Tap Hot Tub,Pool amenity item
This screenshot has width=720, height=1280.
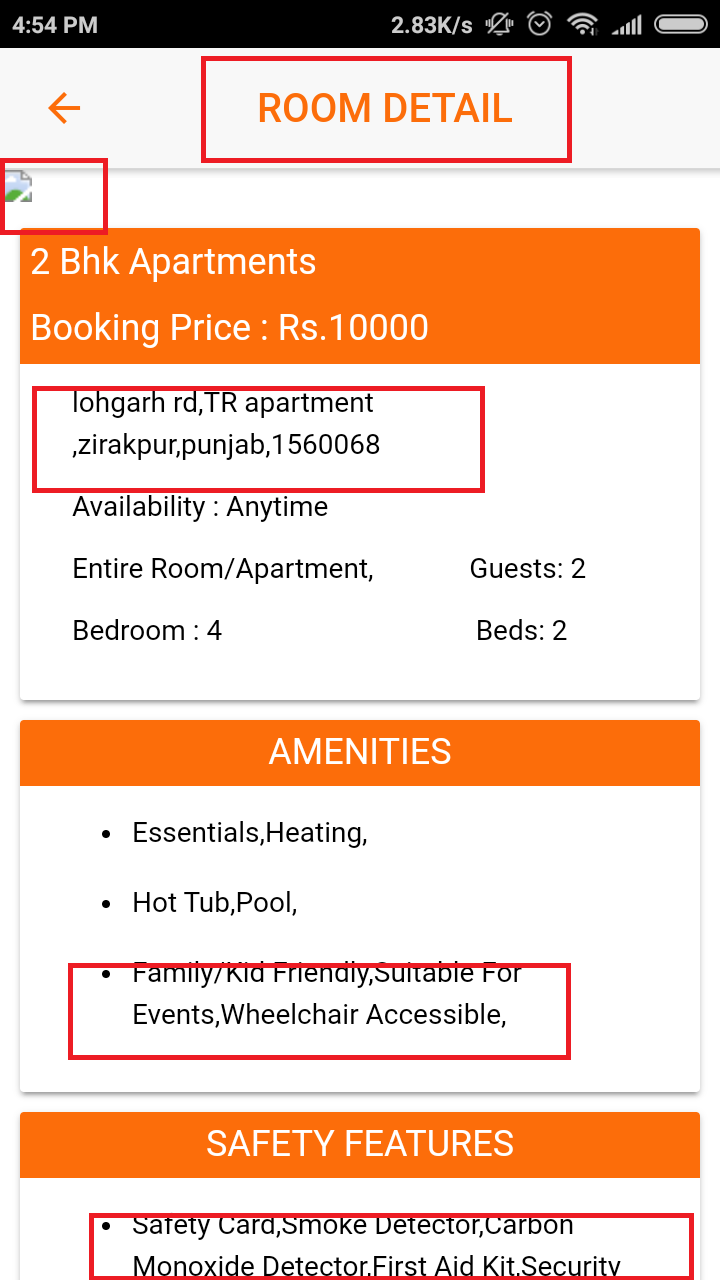215,903
